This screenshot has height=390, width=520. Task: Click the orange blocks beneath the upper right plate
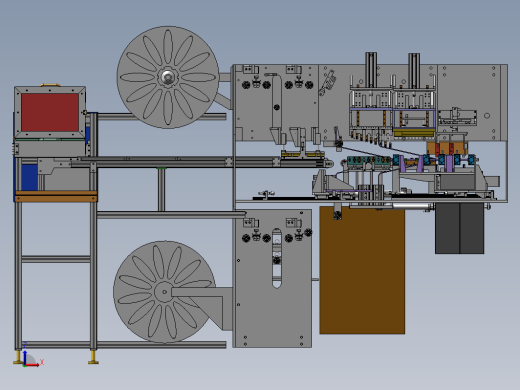(x=447, y=148)
